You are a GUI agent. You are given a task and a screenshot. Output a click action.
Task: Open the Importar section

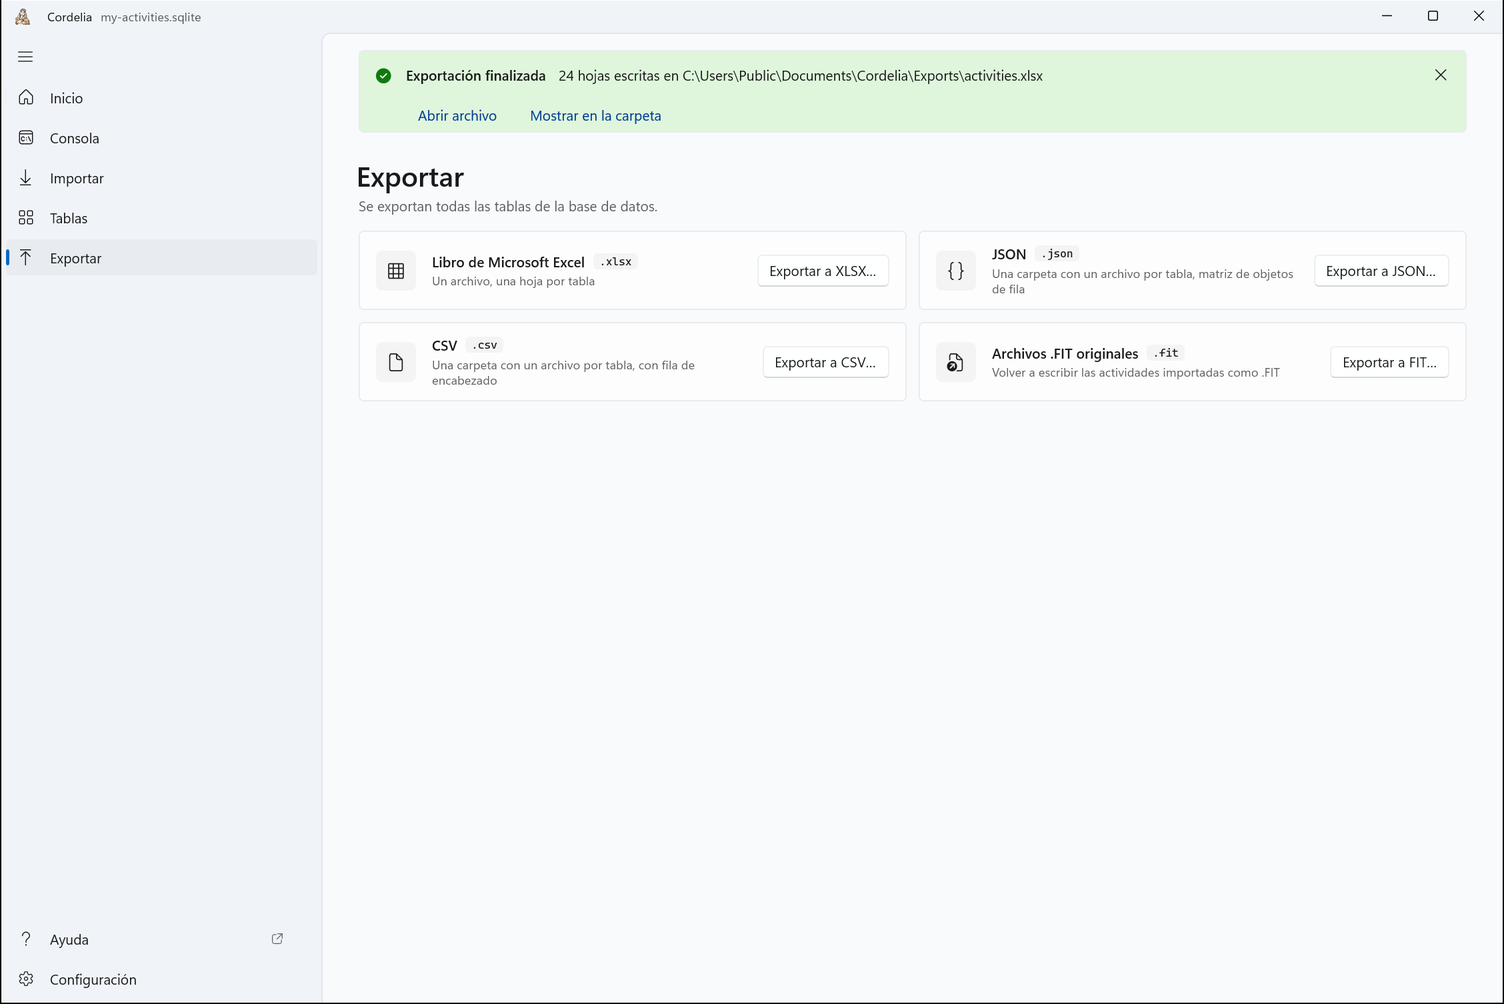161,178
